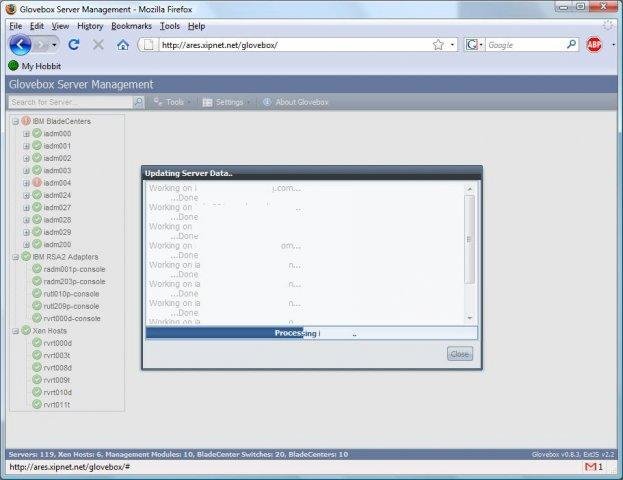The height and width of the screenshot is (480, 623).
Task: Click log scrollbar down arrow
Action: tap(470, 318)
